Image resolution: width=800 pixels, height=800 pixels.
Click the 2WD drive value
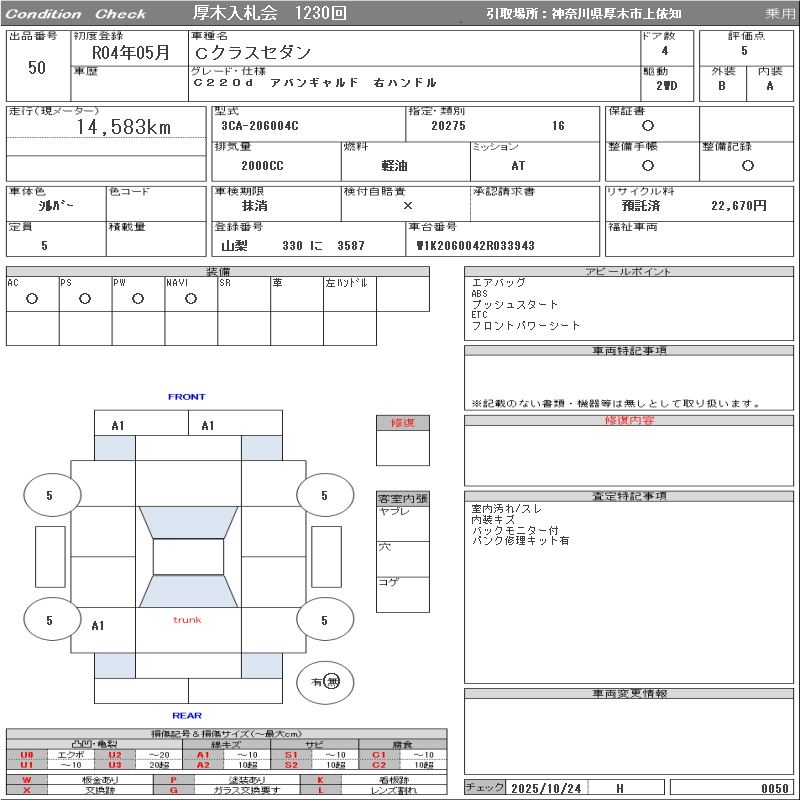667,86
